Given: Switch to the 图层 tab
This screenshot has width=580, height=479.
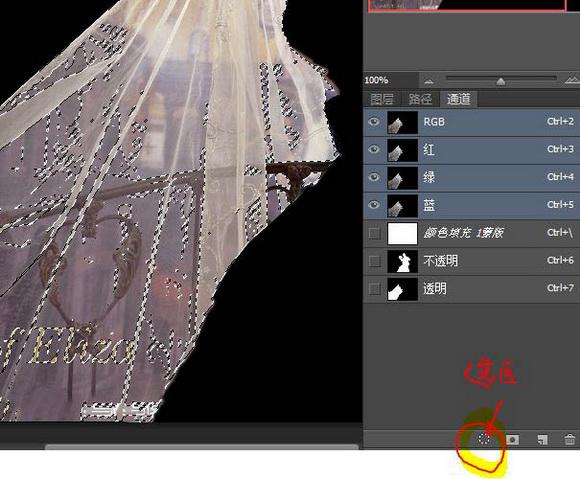Looking at the screenshot, I should 382,99.
